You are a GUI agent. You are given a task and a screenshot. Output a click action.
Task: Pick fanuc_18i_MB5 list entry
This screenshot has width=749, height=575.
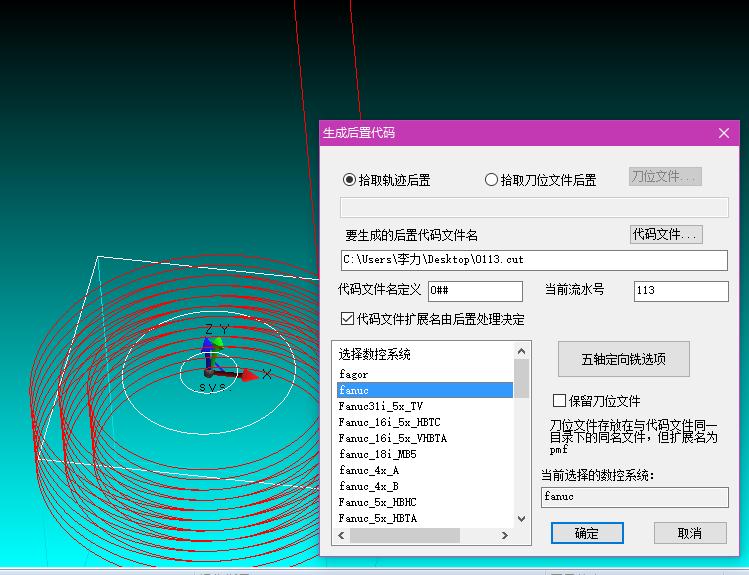425,454
